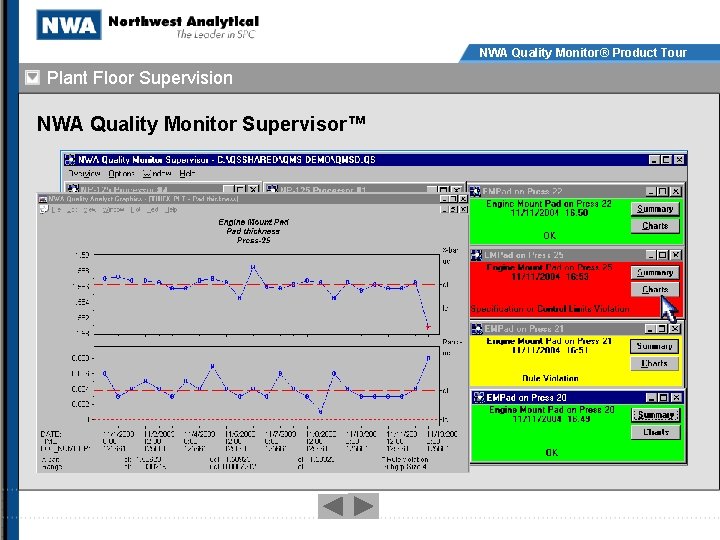720x540 pixels.
Task: Click the 'Rule Violation' status text
Action: [550, 378]
